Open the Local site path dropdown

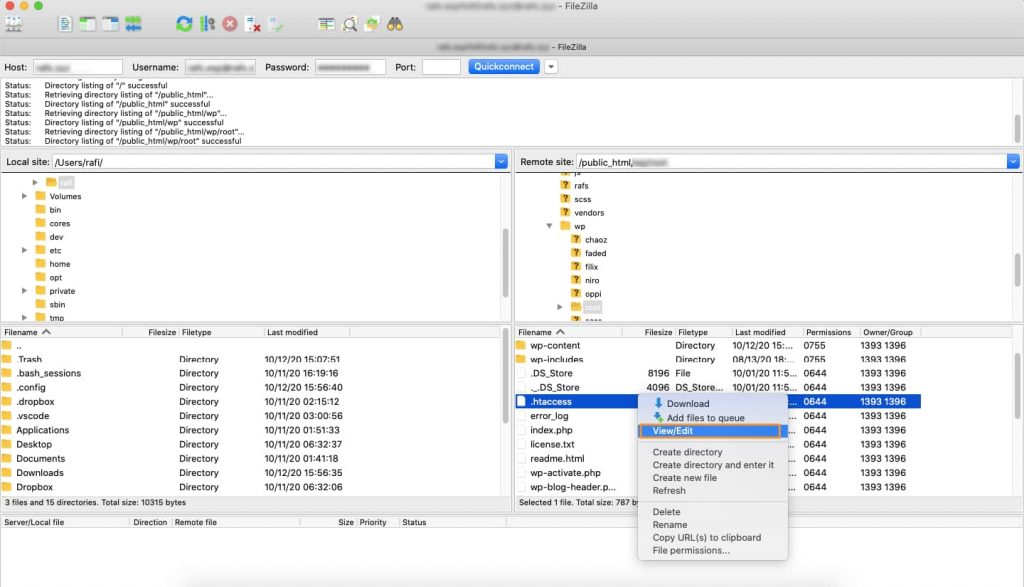[x=501, y=162]
